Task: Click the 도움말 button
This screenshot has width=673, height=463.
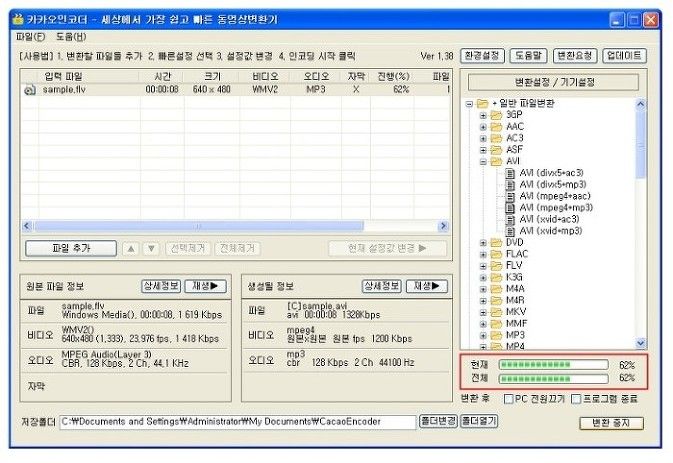Action: (528, 56)
